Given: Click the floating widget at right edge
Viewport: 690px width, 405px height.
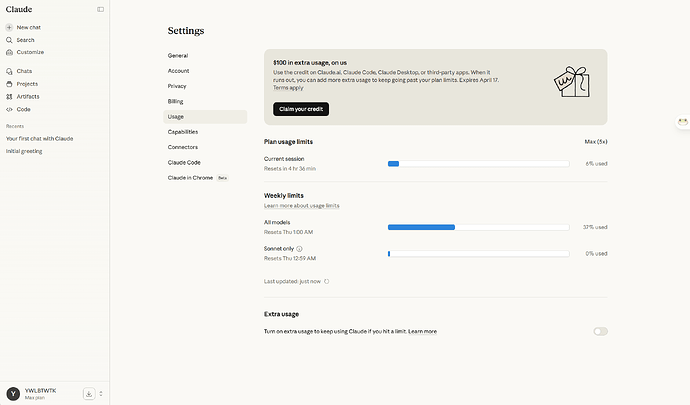Looking at the screenshot, I should tap(683, 122).
